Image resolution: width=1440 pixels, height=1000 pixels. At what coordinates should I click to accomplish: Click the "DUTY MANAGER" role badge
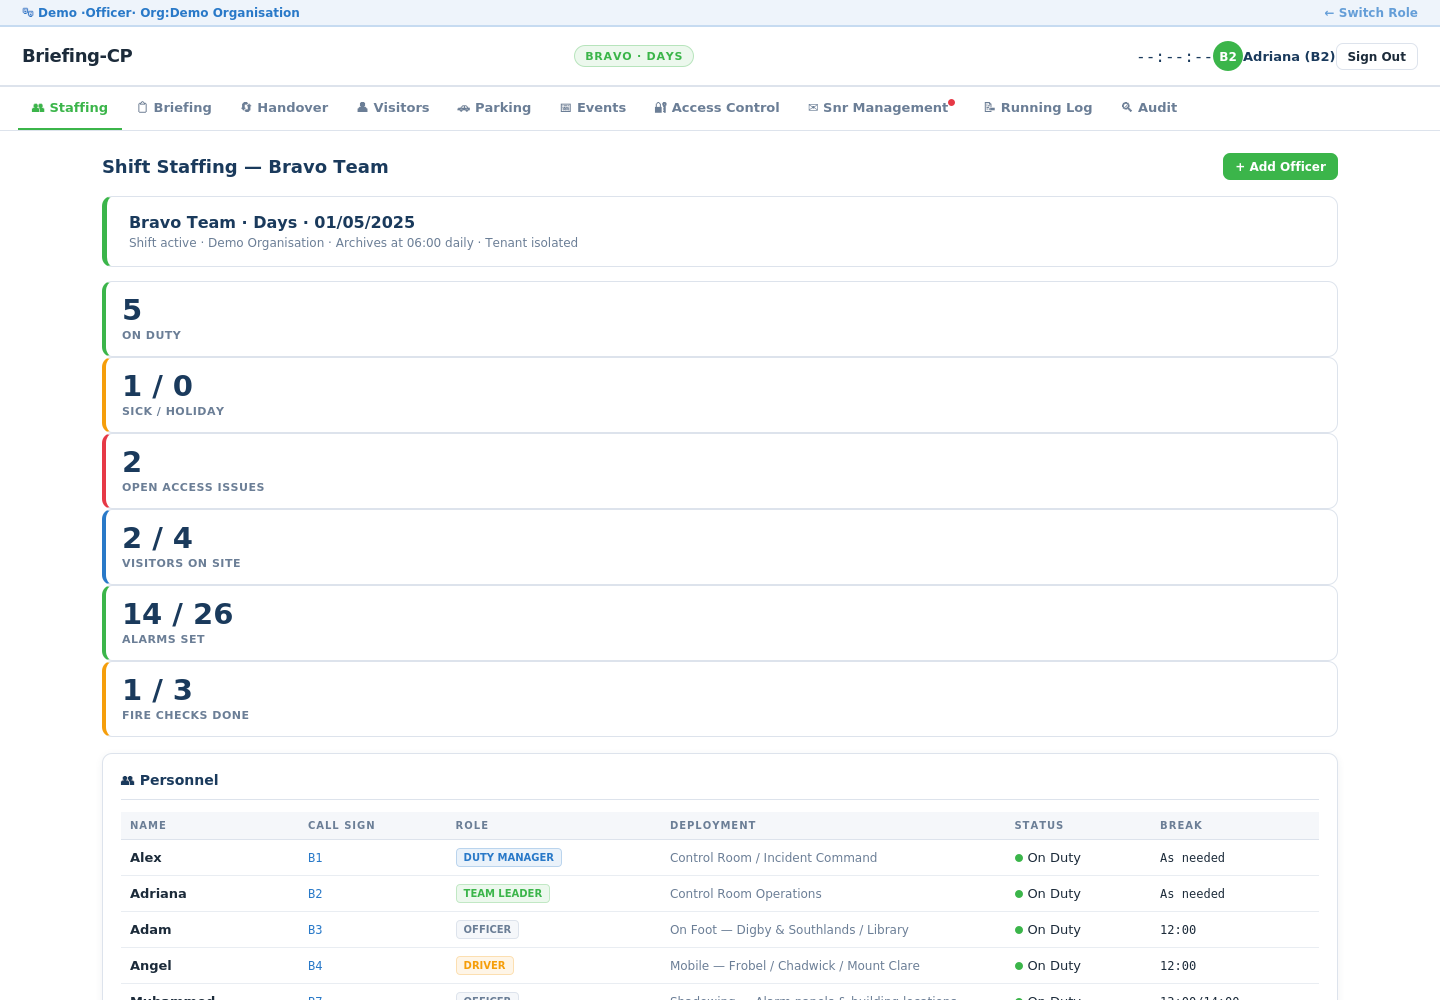pos(509,857)
